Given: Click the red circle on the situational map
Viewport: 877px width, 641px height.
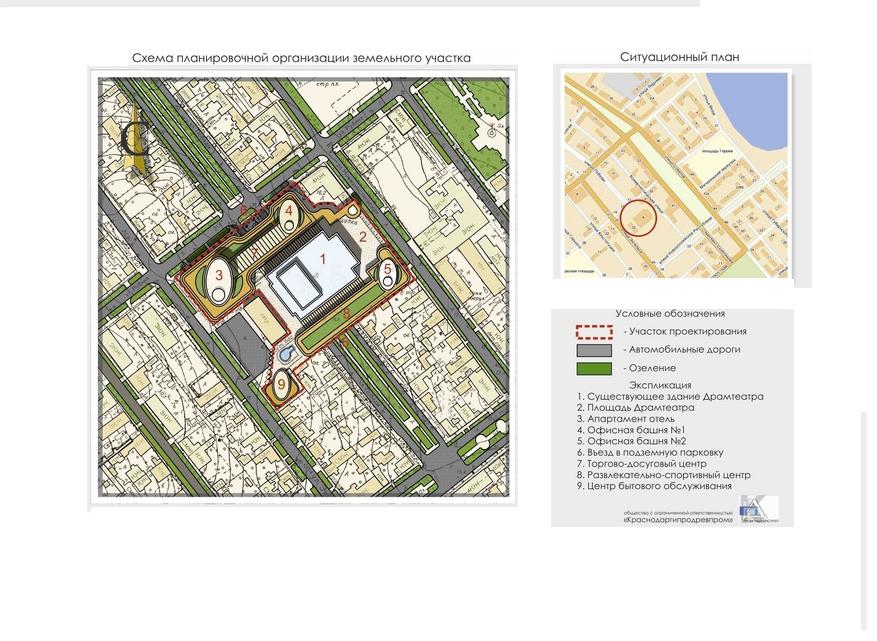Looking at the screenshot, I should pos(639,216).
